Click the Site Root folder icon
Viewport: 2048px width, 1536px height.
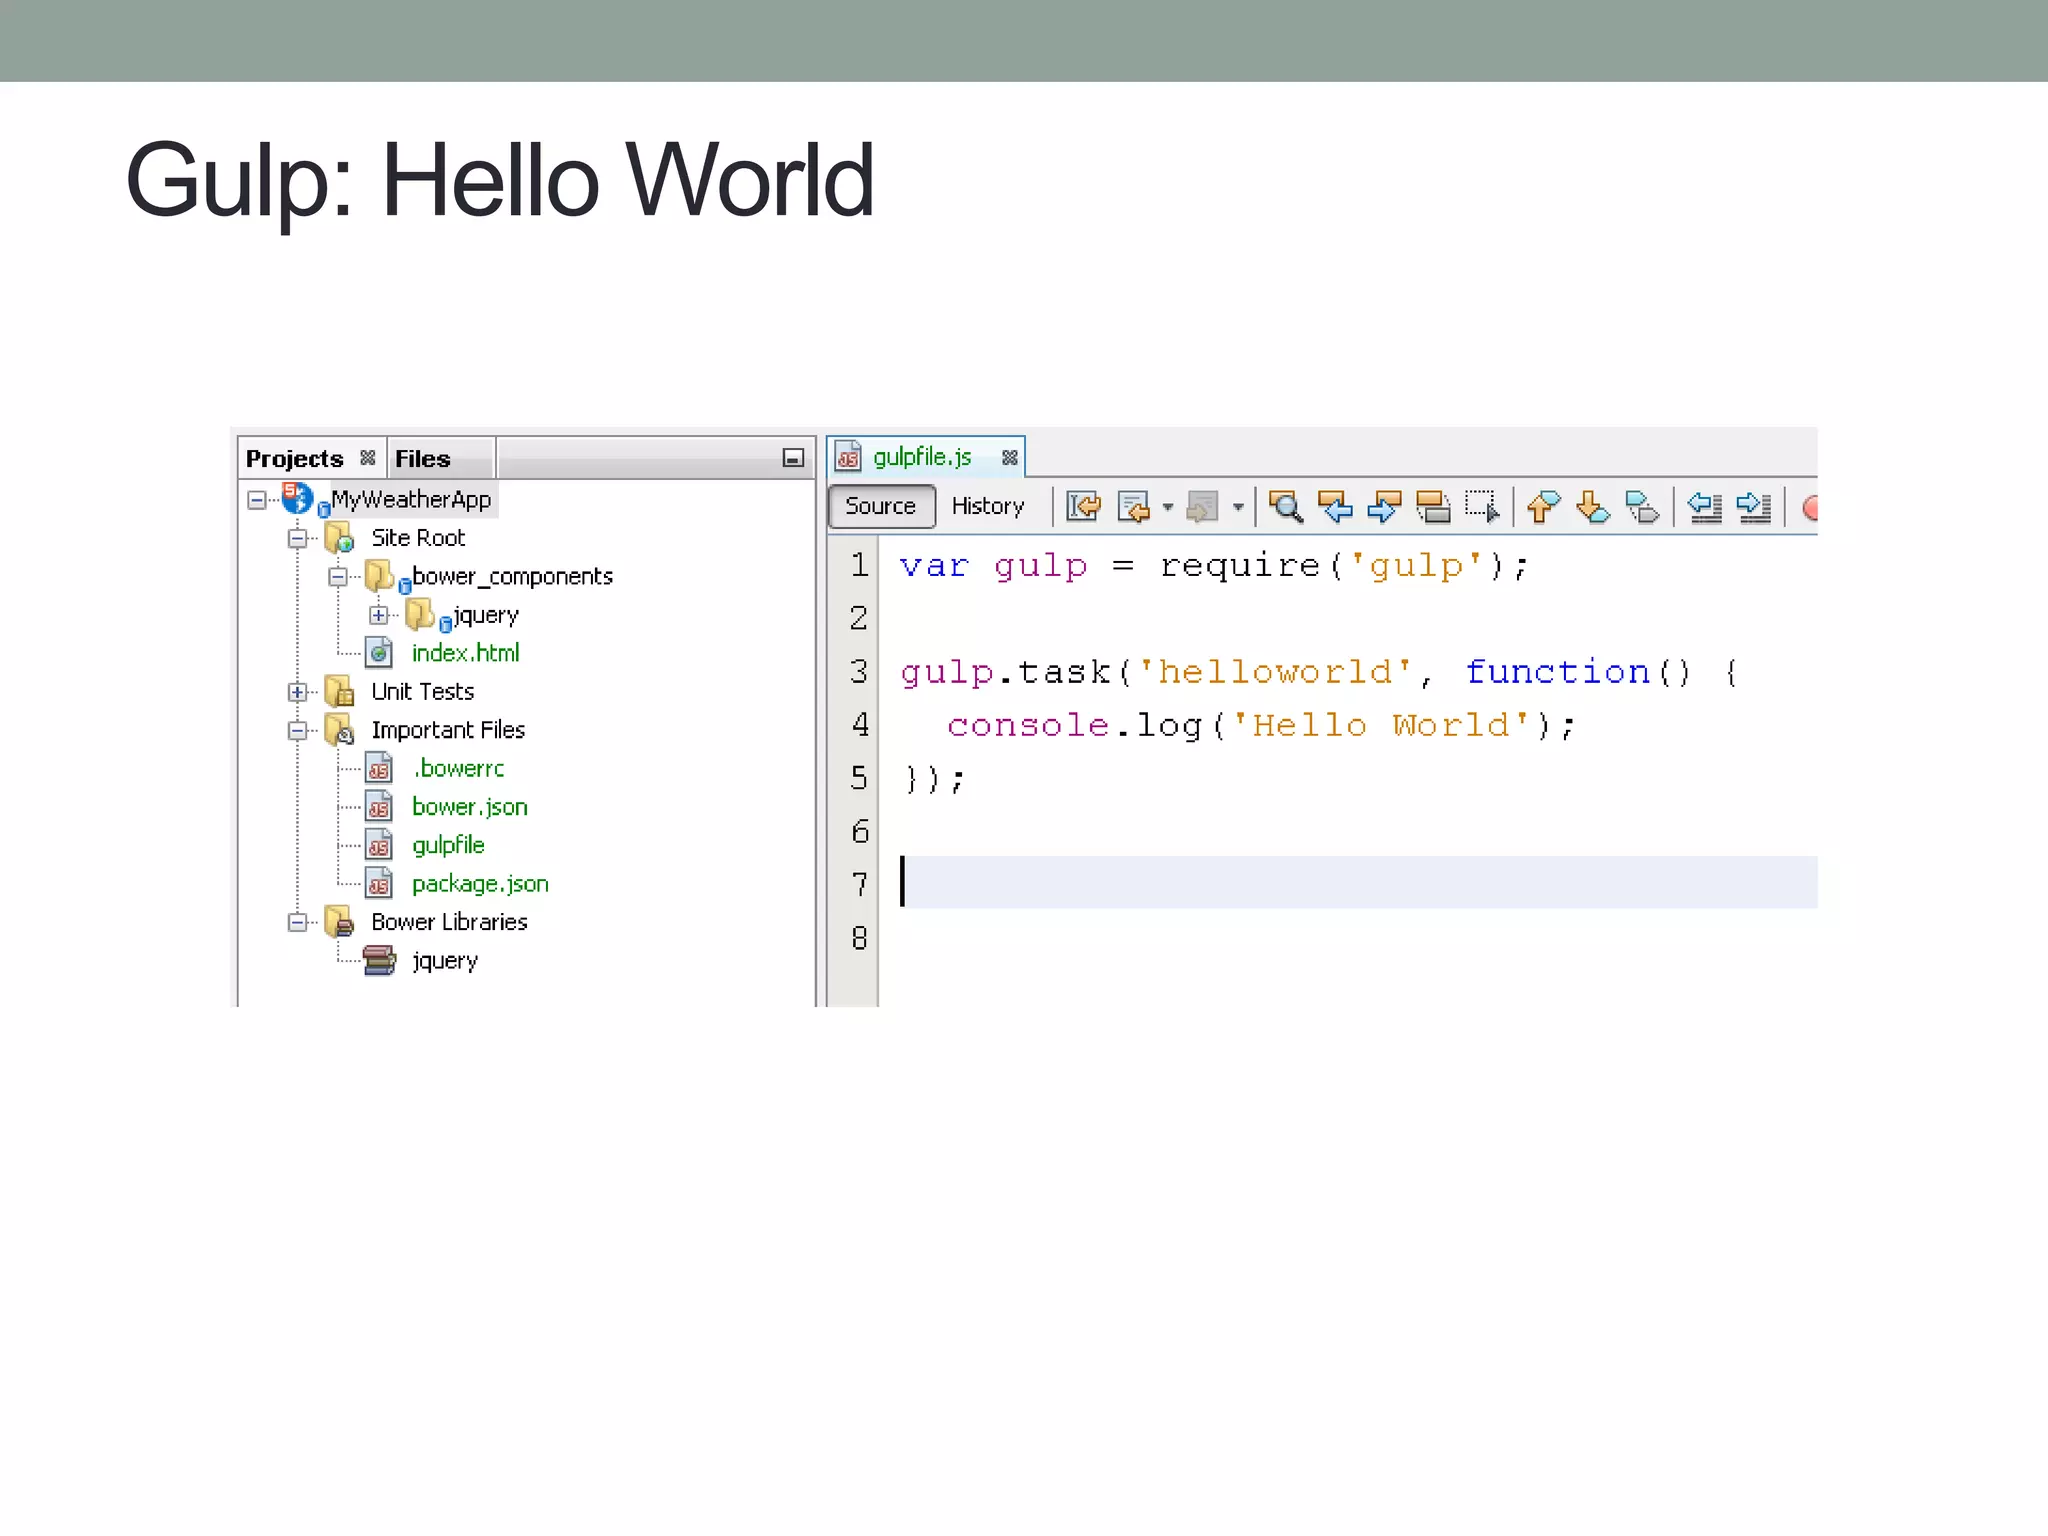(x=340, y=538)
